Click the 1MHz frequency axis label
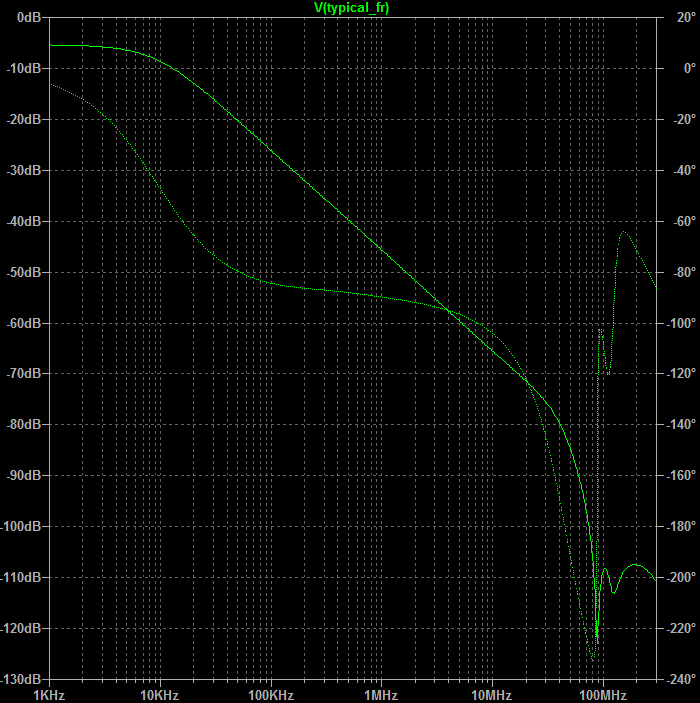 pyautogui.click(x=381, y=695)
